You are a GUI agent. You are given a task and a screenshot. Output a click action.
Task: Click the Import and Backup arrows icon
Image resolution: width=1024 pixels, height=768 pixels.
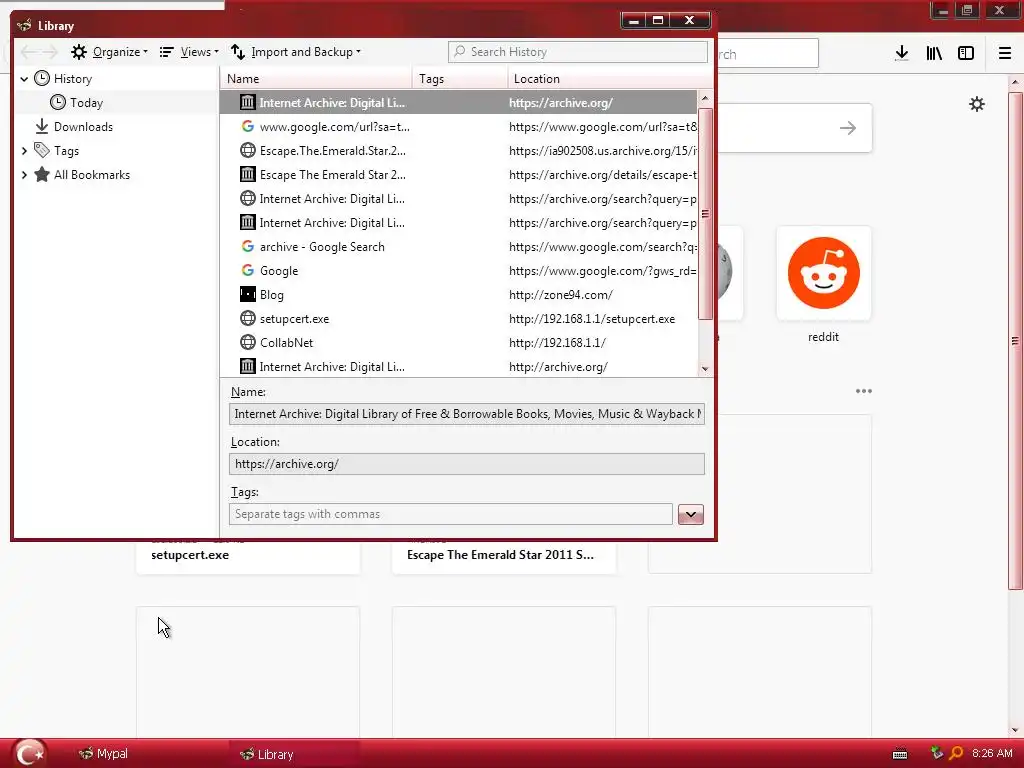point(238,52)
